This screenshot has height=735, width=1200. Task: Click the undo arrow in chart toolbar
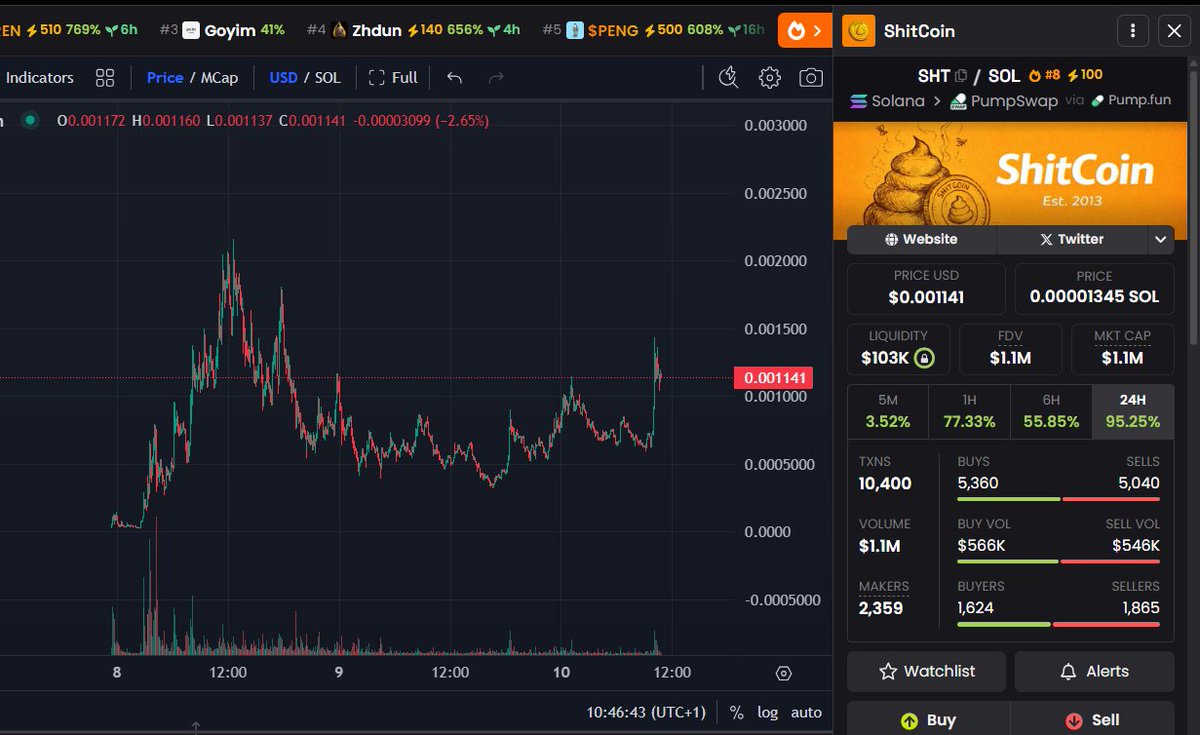point(454,77)
